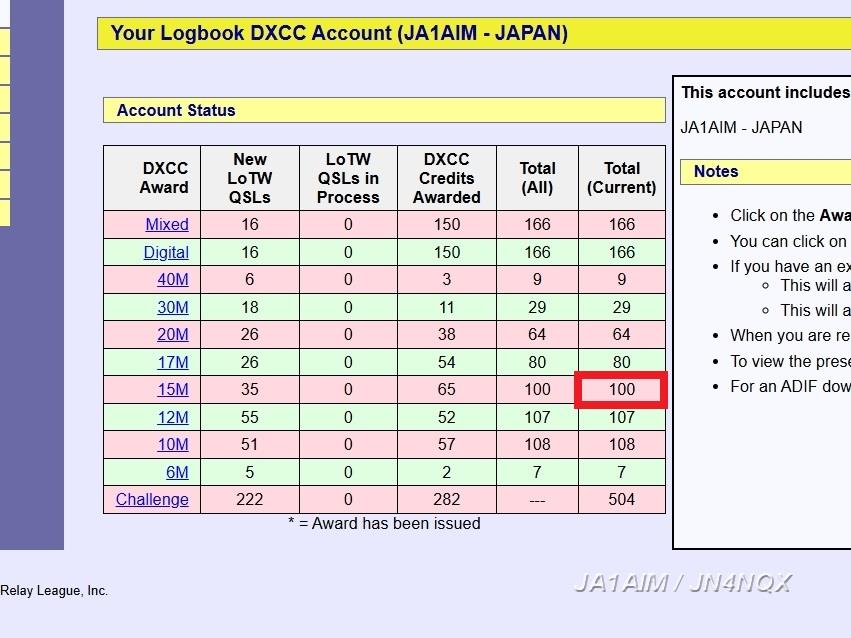Click the DXCC Credits Awarded column header
851x638 pixels.
(x=446, y=178)
